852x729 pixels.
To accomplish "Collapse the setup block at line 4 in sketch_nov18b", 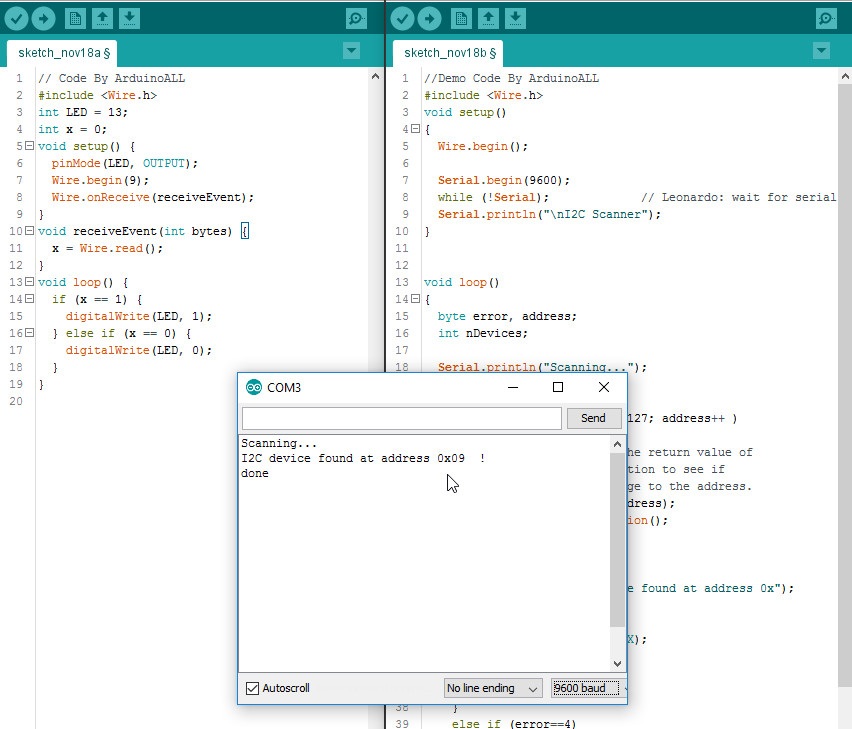I will tap(416, 129).
